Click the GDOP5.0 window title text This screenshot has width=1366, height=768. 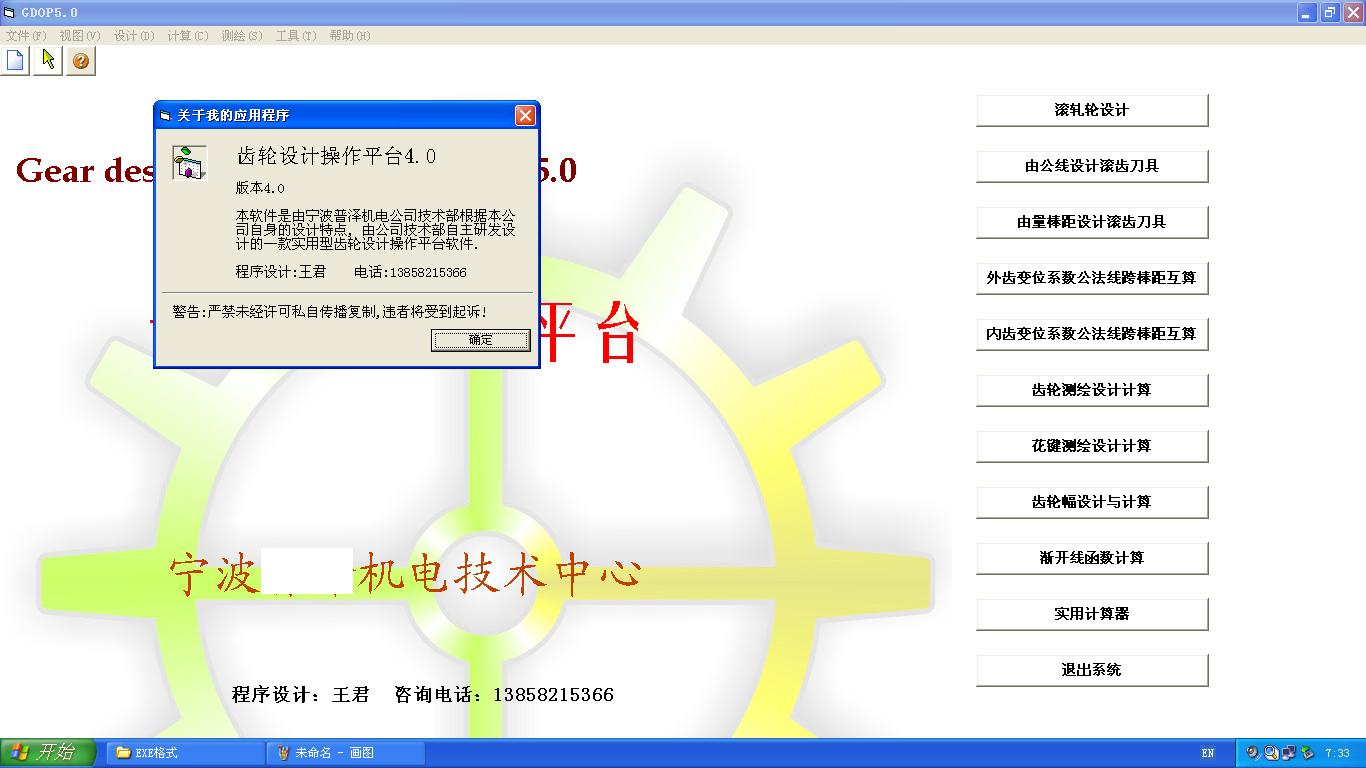[50, 13]
